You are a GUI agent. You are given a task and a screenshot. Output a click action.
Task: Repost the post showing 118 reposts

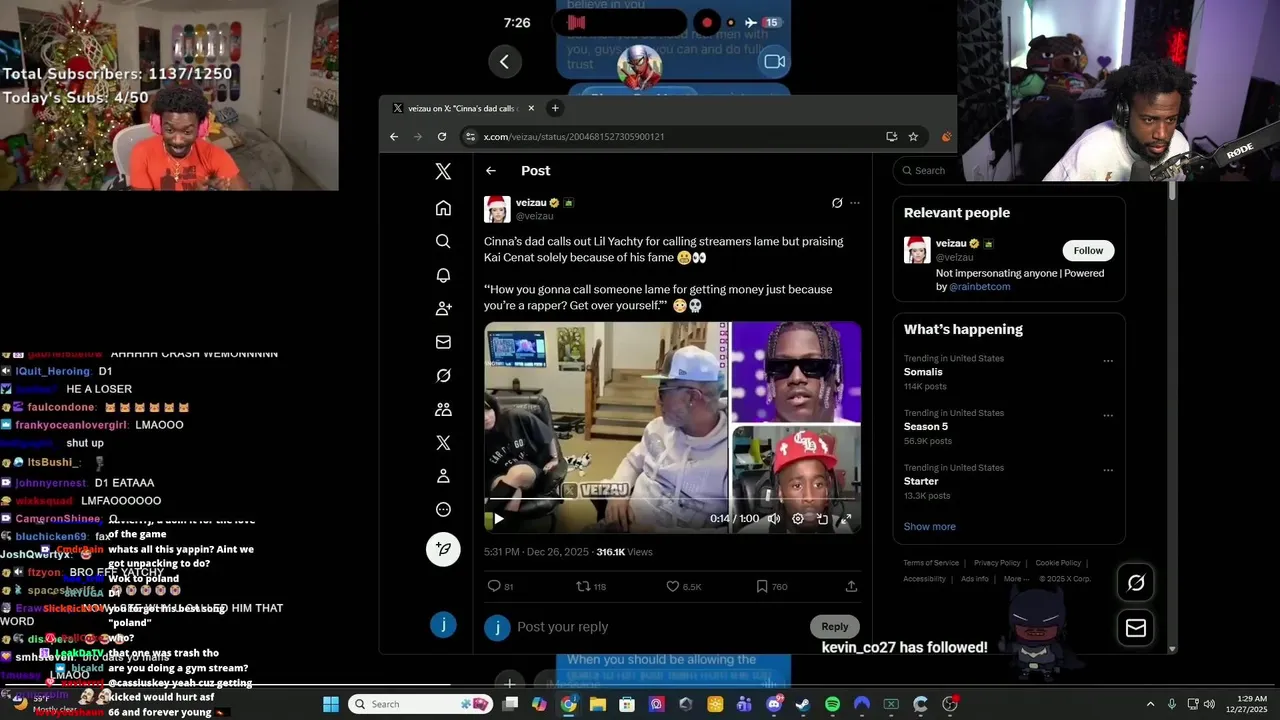[x=592, y=586]
